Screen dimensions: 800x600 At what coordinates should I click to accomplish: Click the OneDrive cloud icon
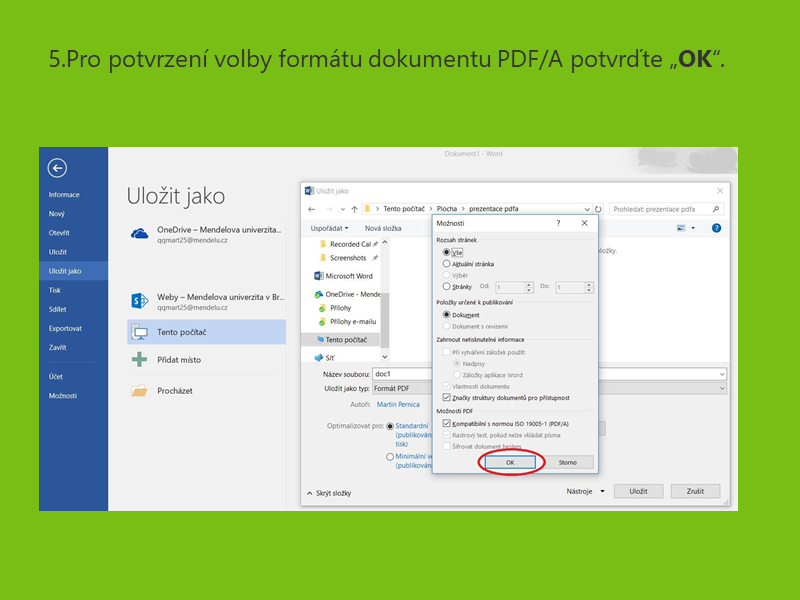pos(139,233)
